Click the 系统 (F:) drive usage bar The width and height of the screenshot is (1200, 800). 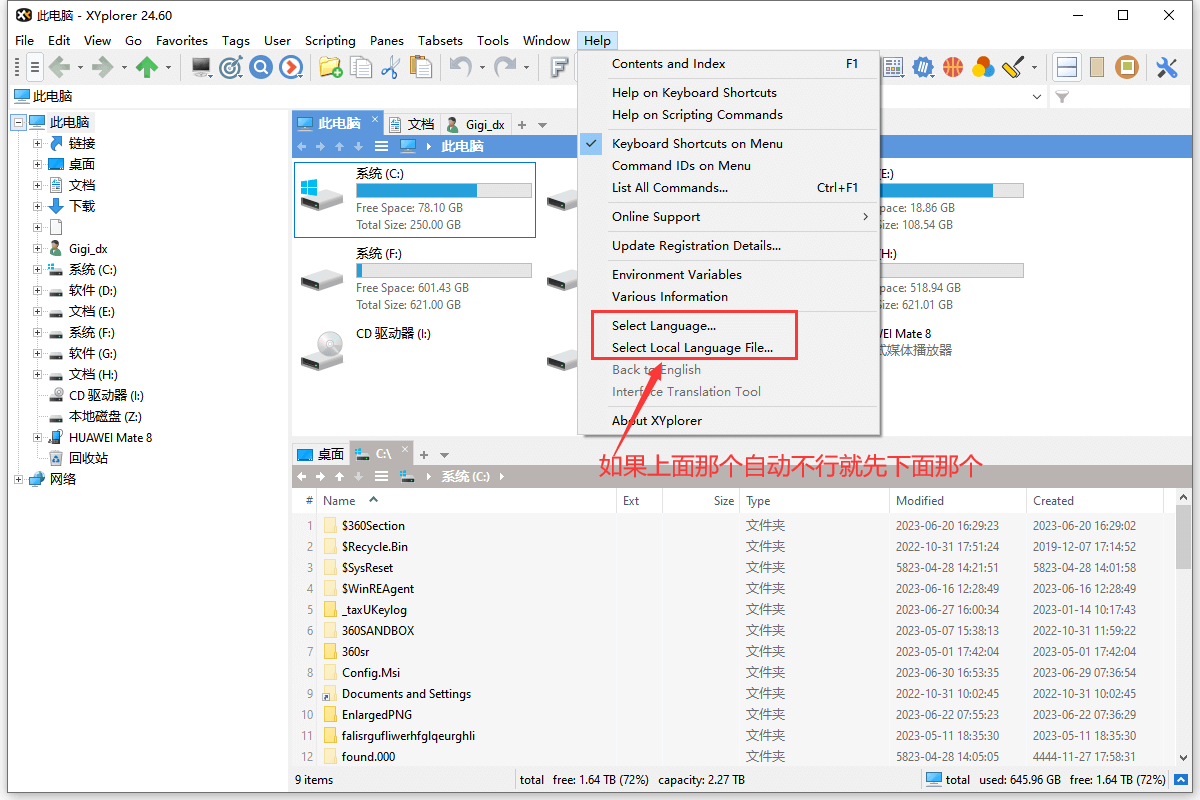coord(444,271)
